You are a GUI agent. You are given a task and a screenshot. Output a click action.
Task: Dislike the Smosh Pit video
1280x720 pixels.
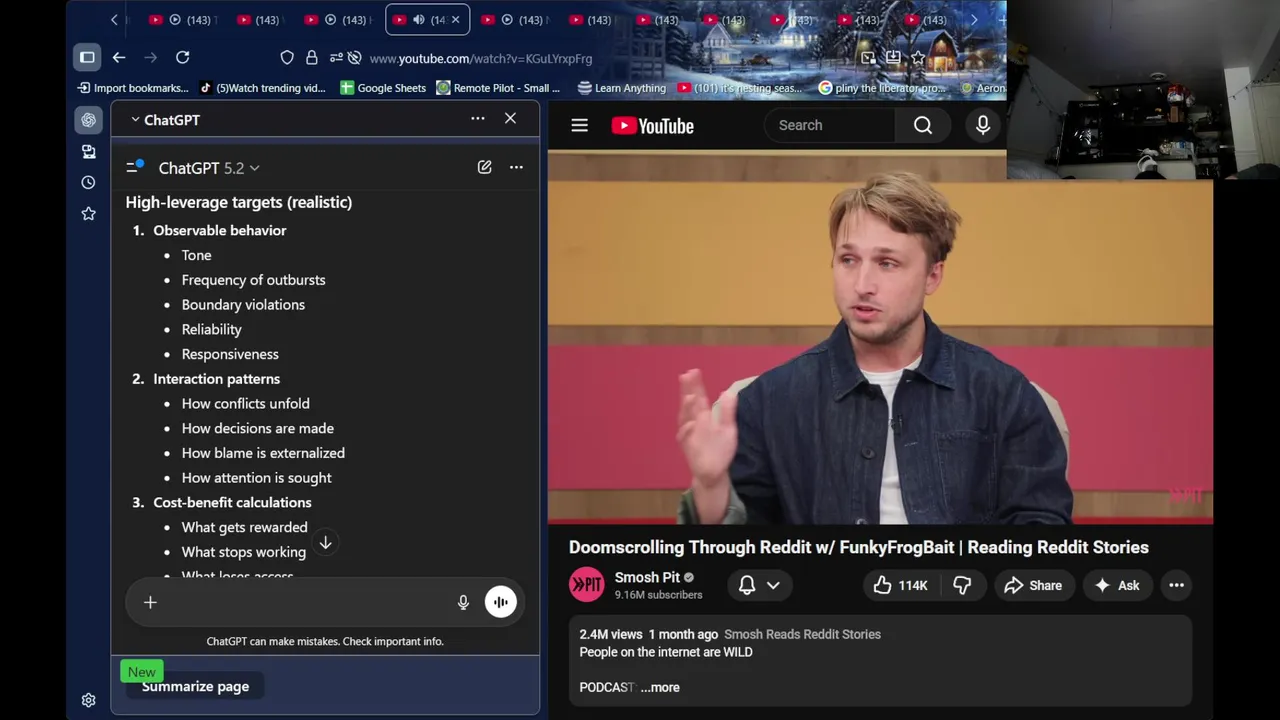(962, 585)
